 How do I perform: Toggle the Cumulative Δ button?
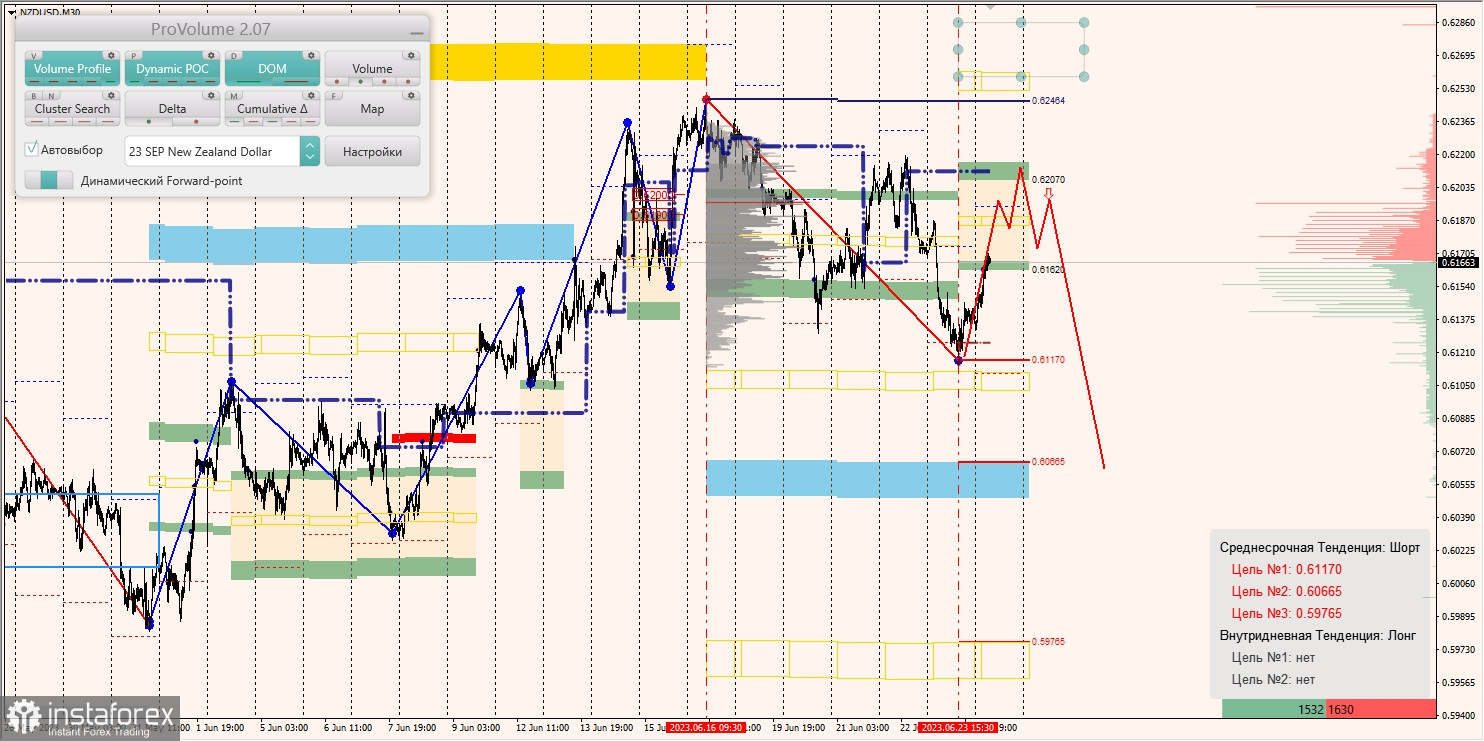(272, 109)
